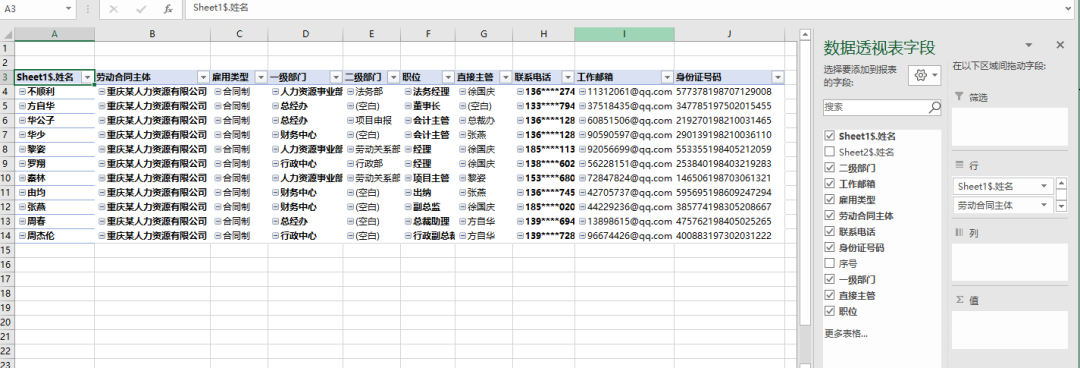Open the 直接主管 header filter dropdown
1080x368 pixels.
coord(506,77)
